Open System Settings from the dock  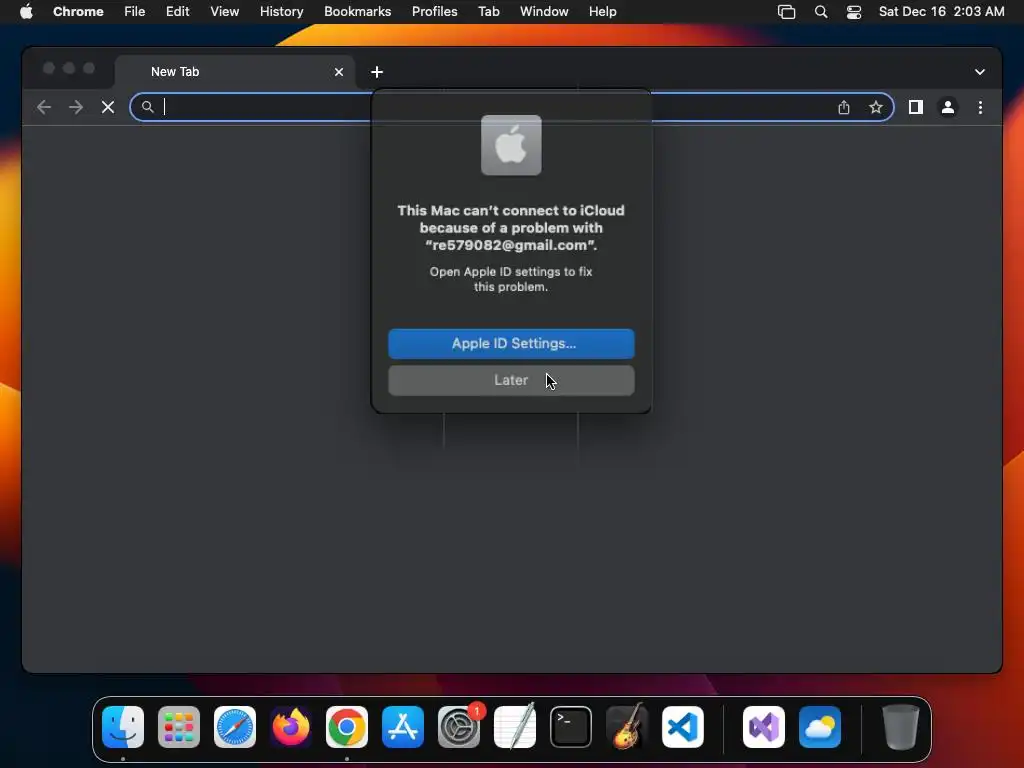[459, 727]
